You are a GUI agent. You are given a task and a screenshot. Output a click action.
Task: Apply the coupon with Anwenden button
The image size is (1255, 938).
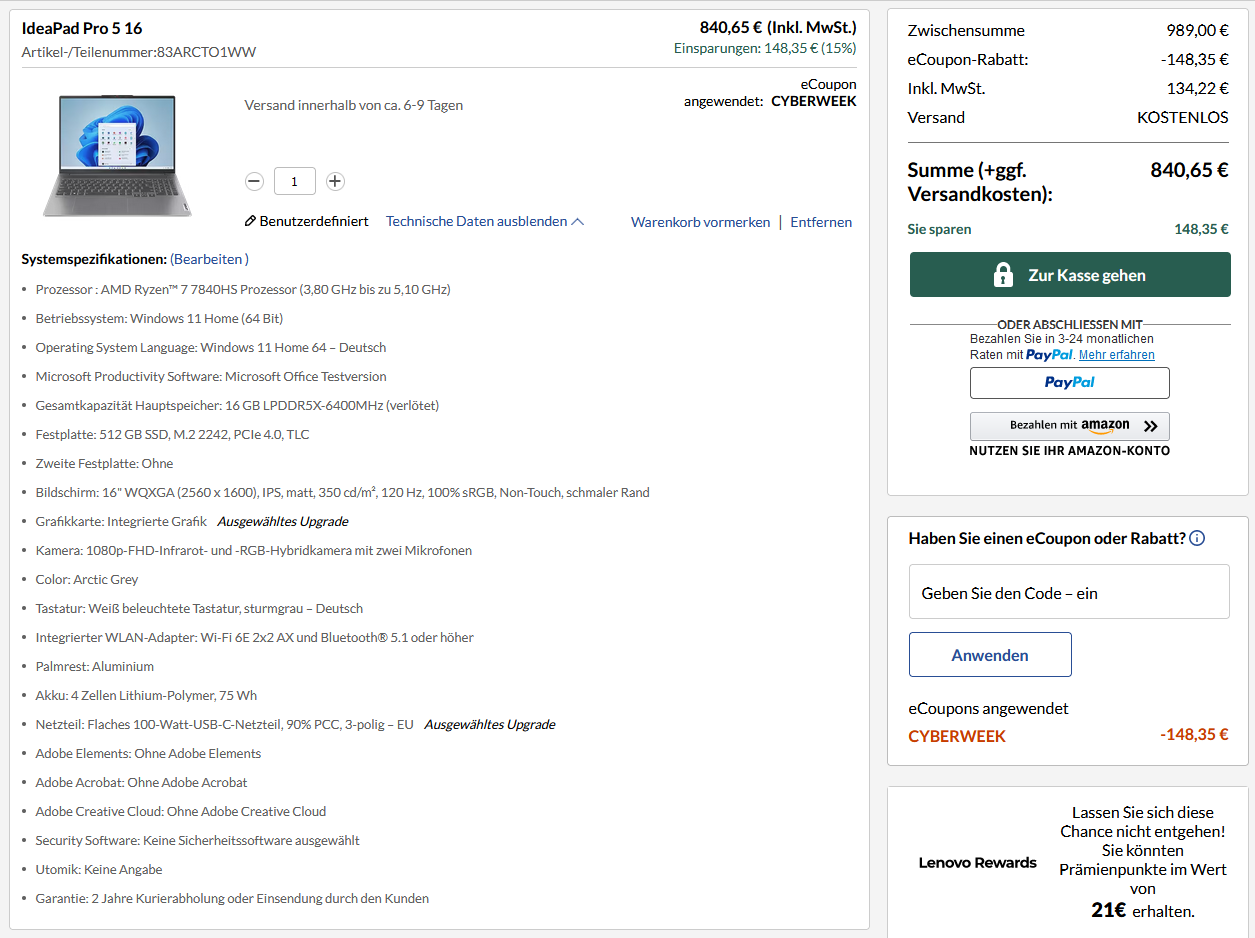tap(990, 655)
